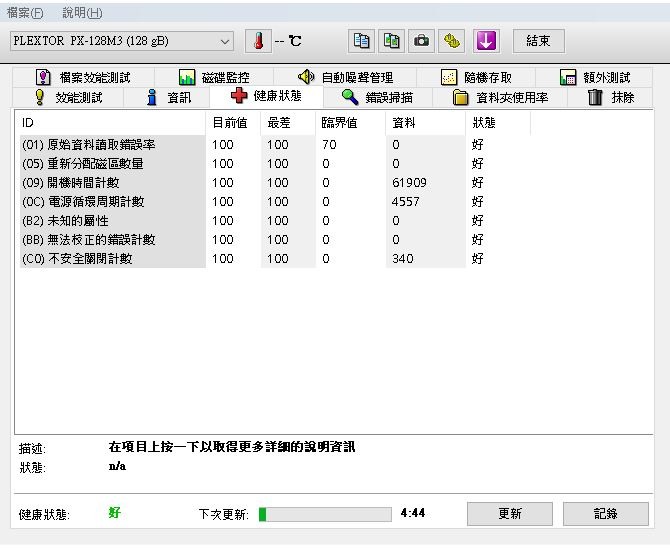Screen dimensions: 670x549
Task: Click the 記錄 log button
Action: [x=605, y=514]
